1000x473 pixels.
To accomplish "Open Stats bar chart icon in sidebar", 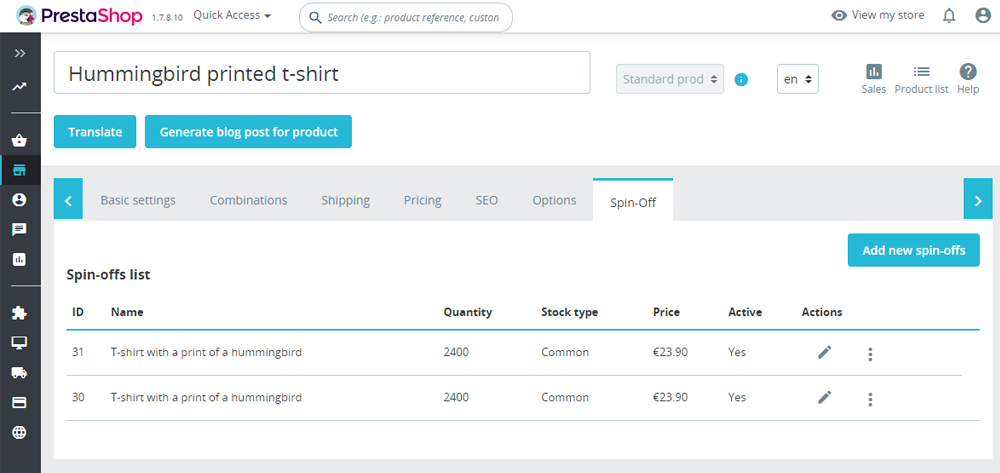I will point(20,259).
